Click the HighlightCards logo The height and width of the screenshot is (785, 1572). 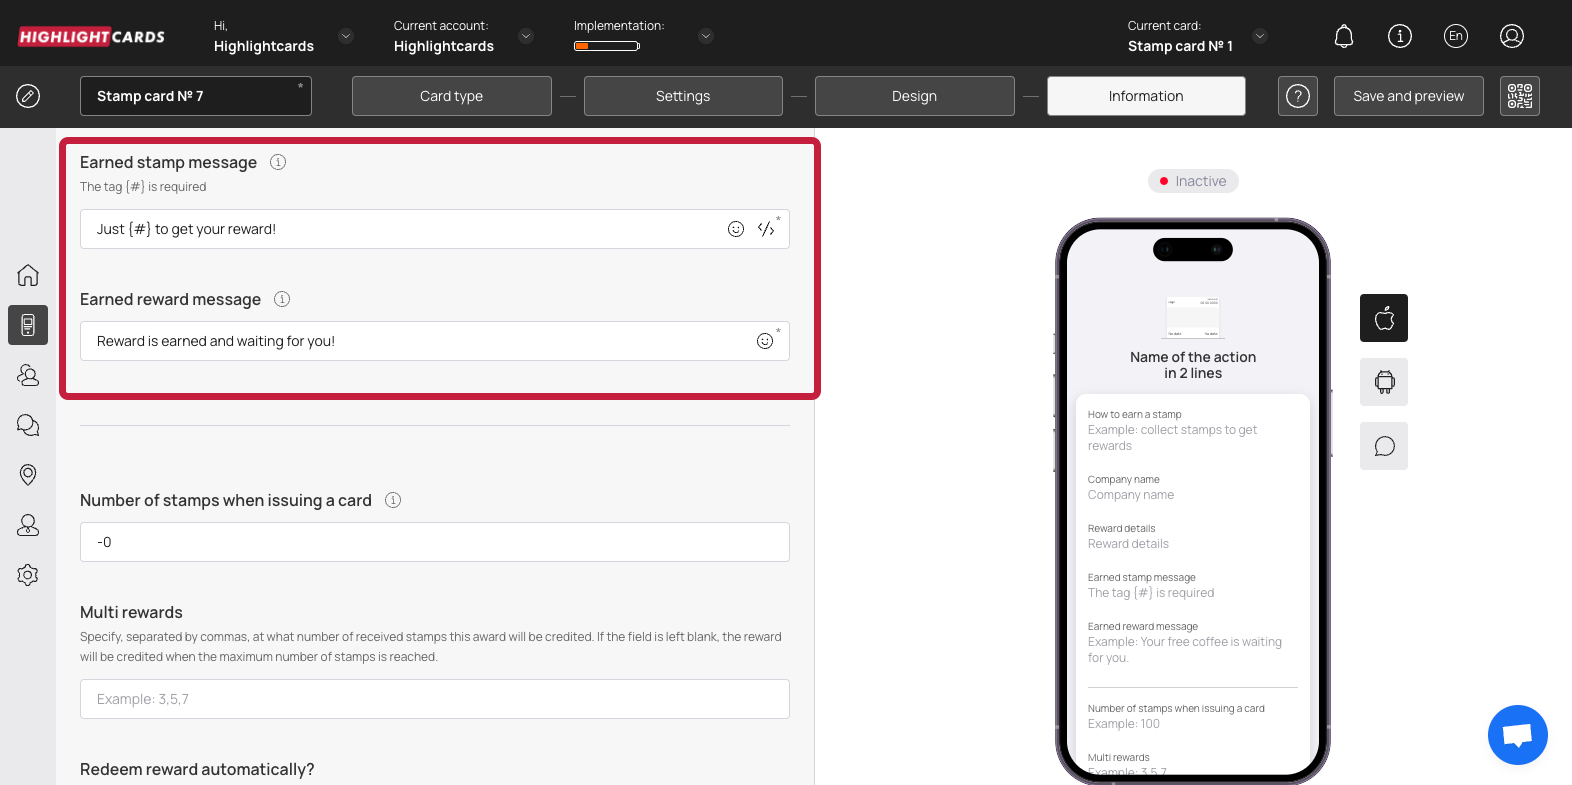click(92, 37)
